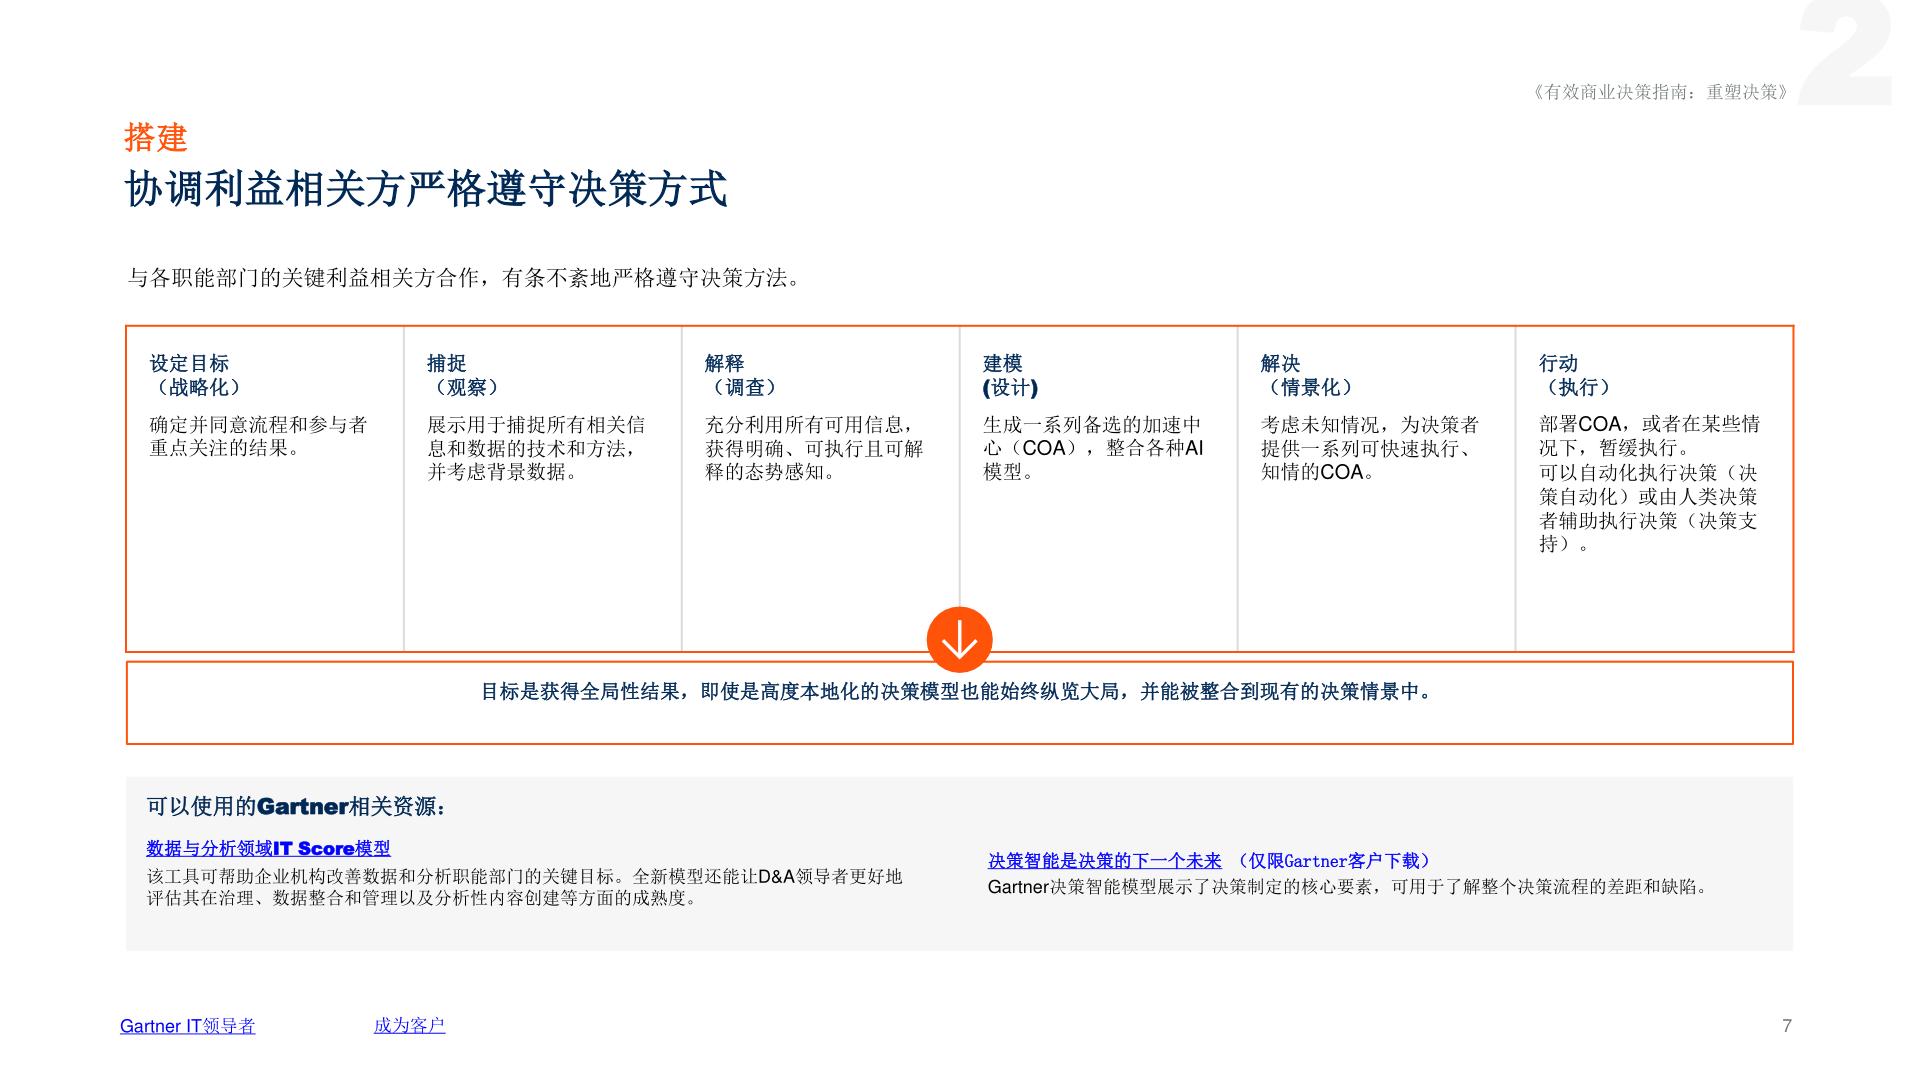Viewport: 1920px width, 1080px height.
Task: Click the subtitle beginning 与各职能部门的关键利益相关方
Action: [x=466, y=278]
